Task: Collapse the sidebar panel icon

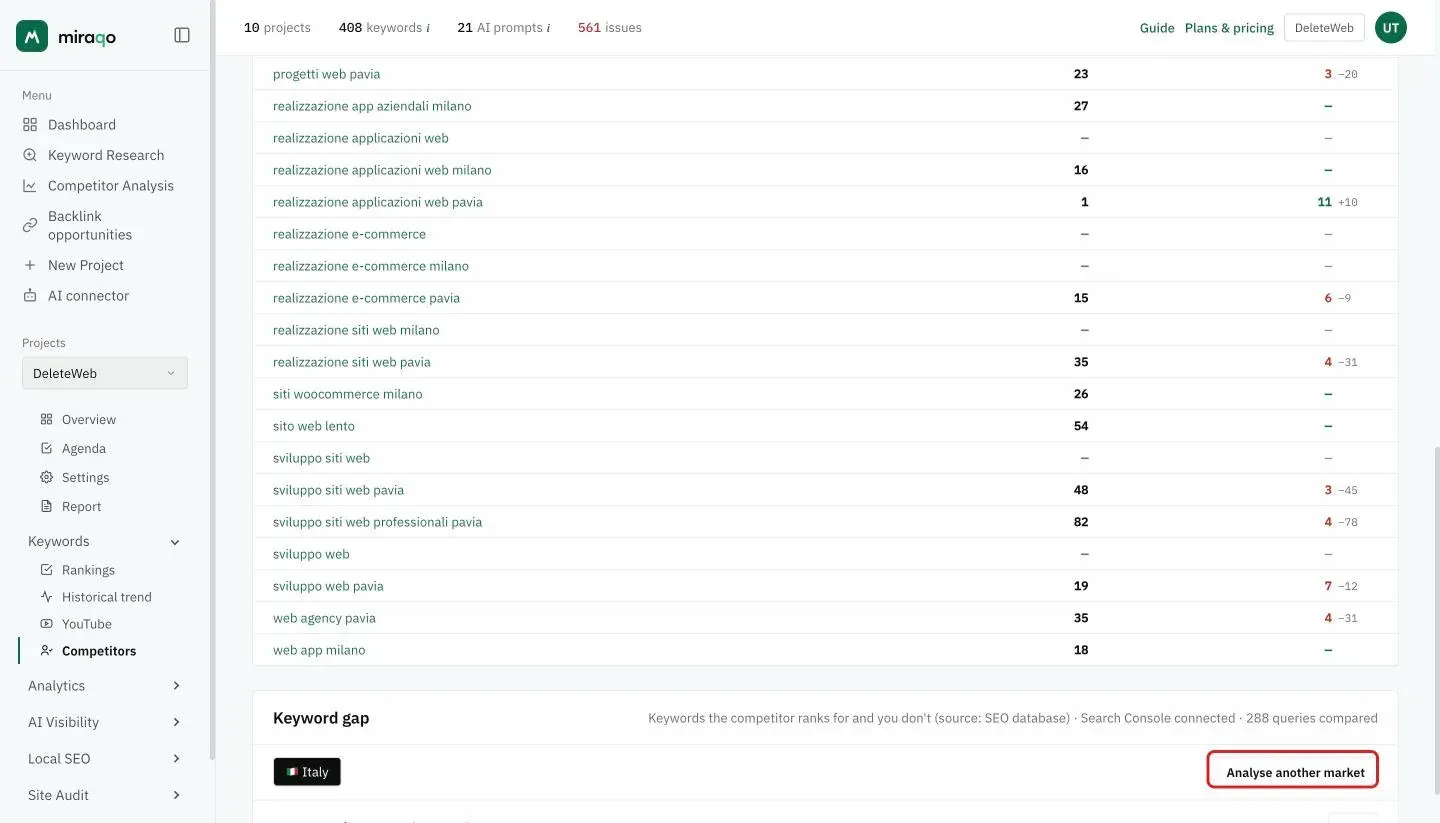Action: tap(182, 35)
